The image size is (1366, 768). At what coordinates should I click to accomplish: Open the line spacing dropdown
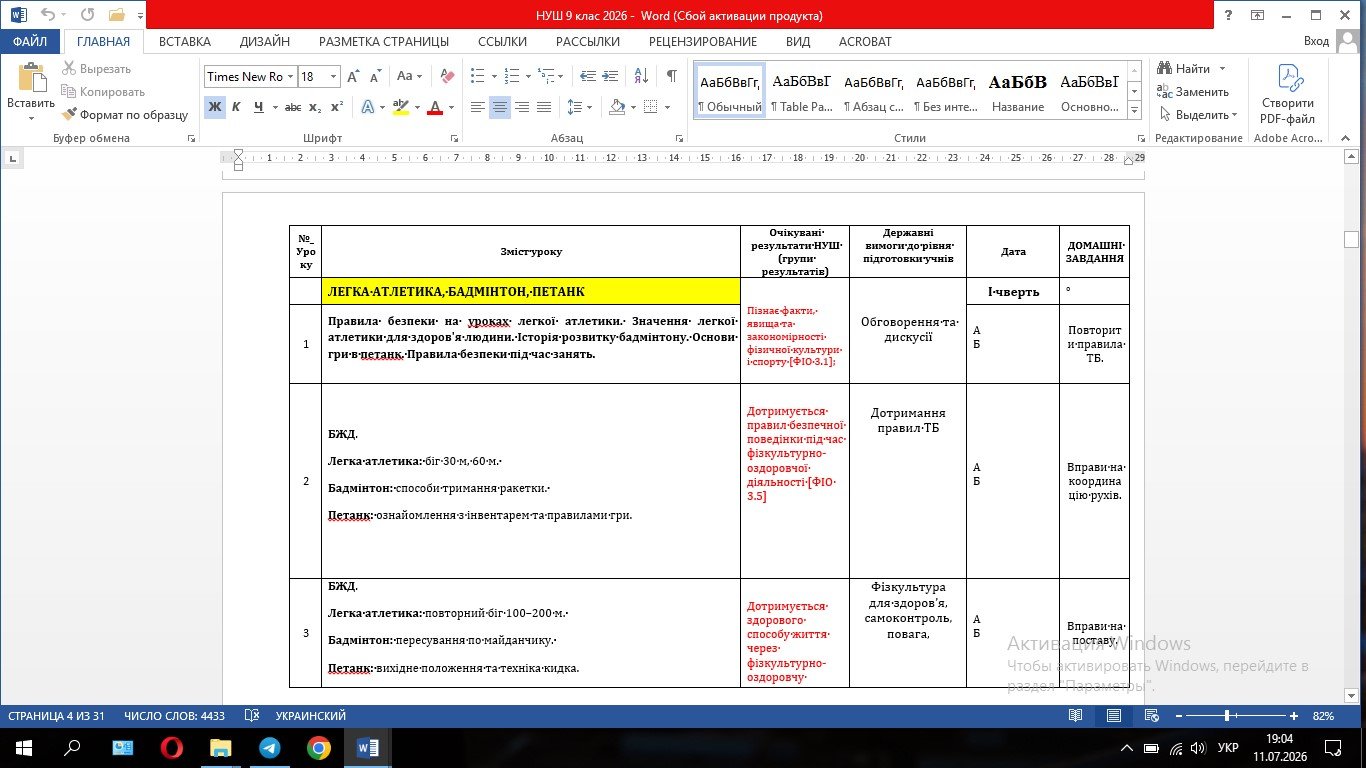point(590,107)
